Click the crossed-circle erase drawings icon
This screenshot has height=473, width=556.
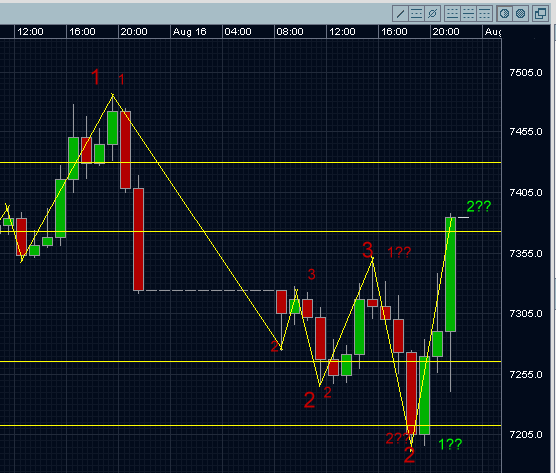coord(433,14)
